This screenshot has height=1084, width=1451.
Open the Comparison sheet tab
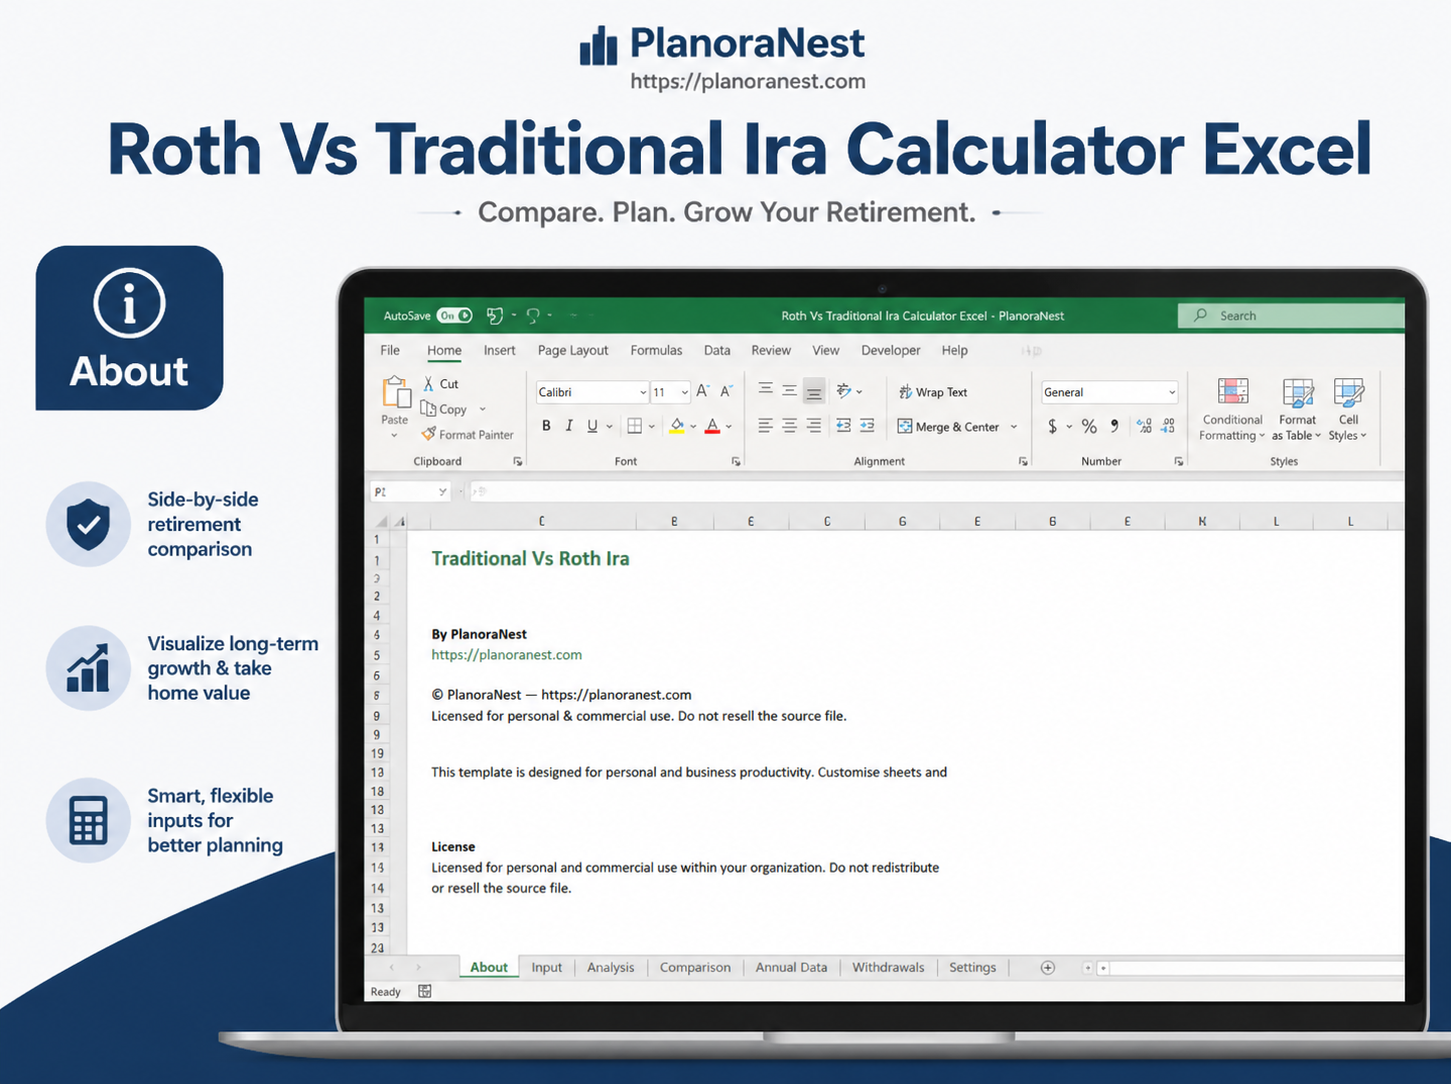695,967
